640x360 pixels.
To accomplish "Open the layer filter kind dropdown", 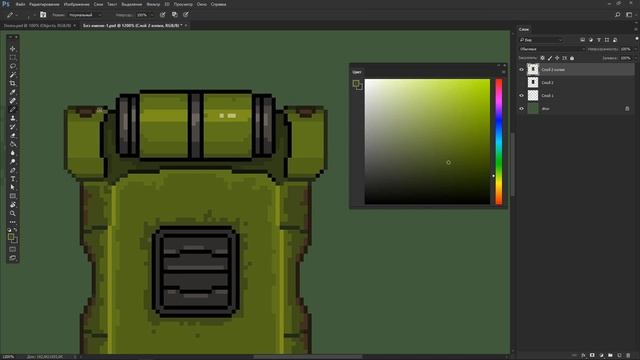I will (541, 40).
